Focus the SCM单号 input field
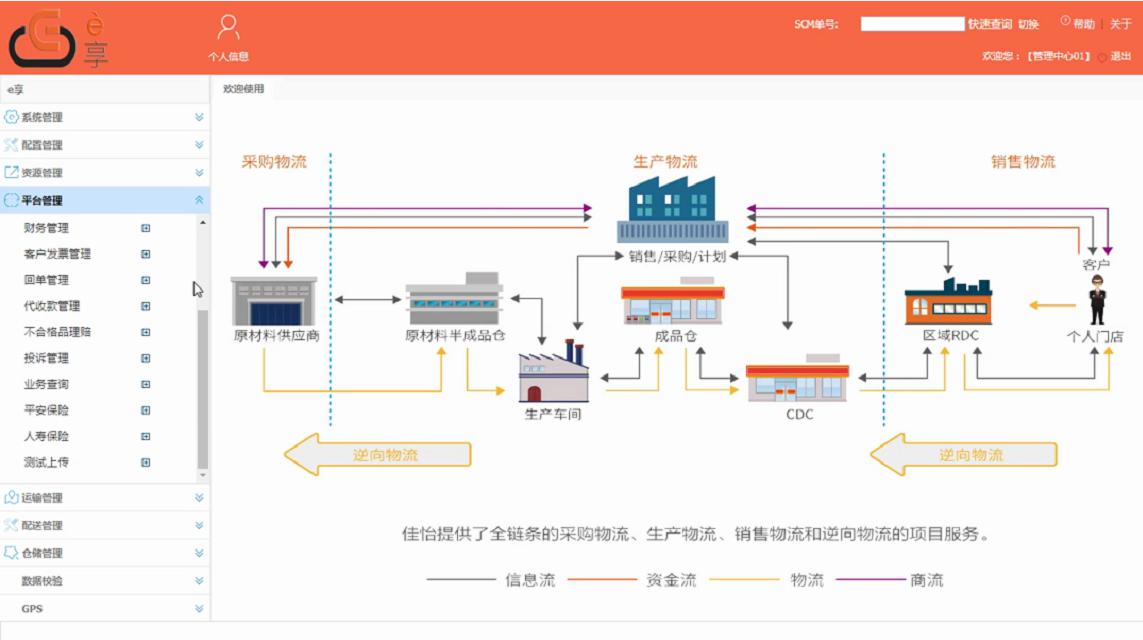This screenshot has height=640, width=1143. point(912,24)
